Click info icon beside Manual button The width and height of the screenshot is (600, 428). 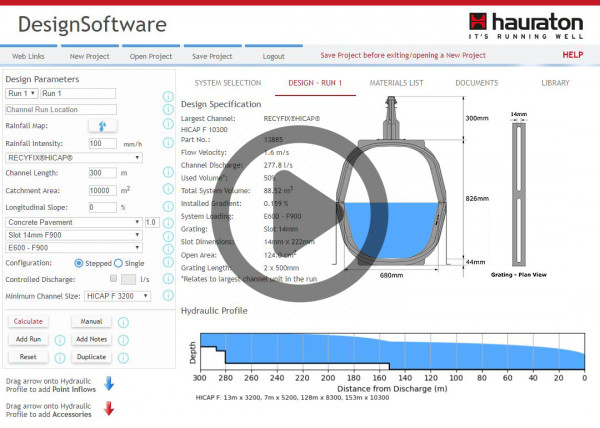(123, 322)
